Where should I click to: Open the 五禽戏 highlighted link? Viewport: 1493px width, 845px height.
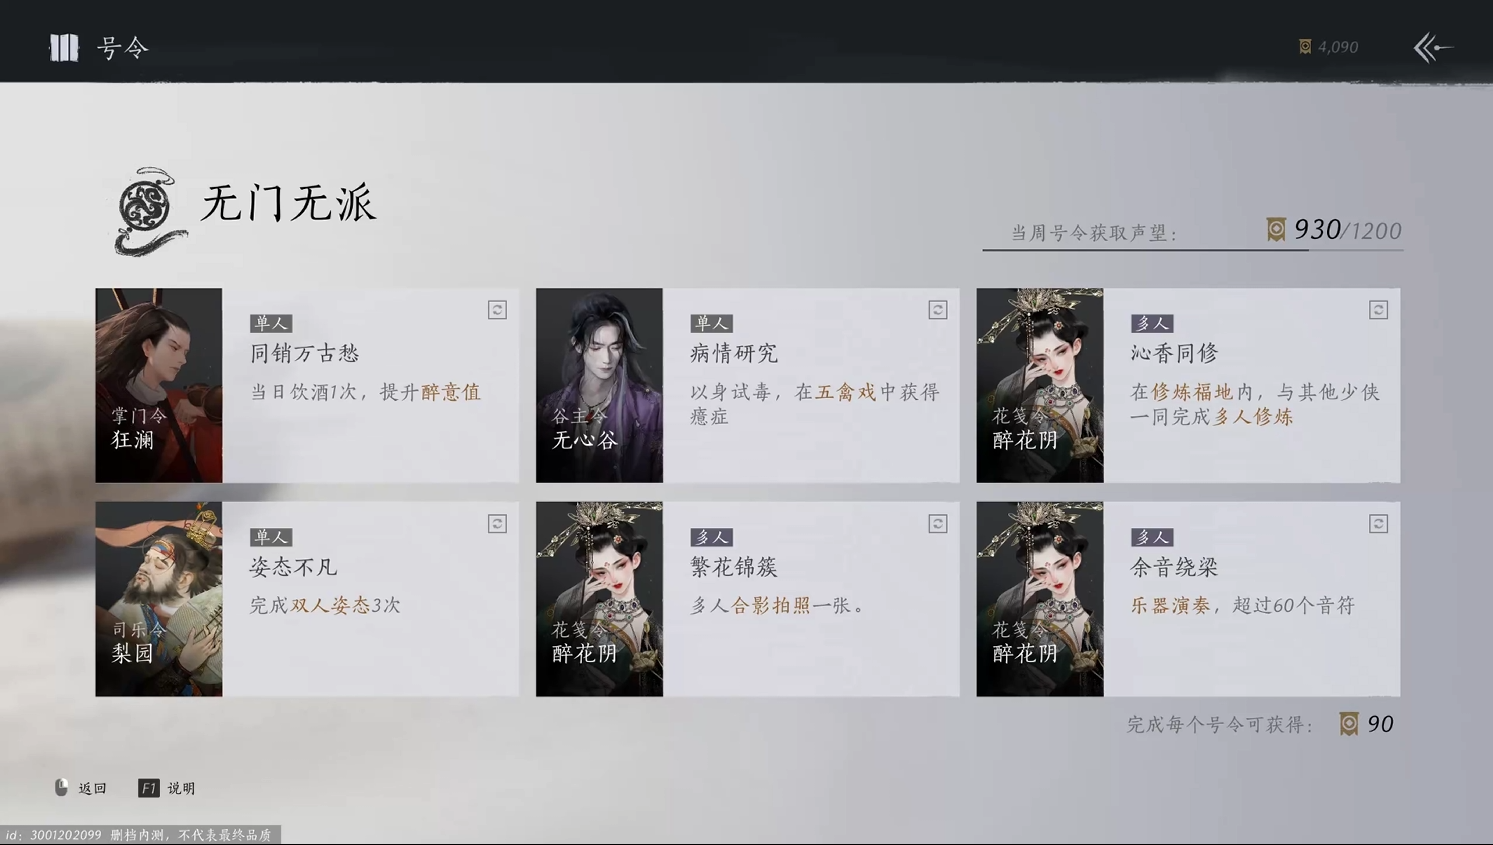tap(846, 392)
